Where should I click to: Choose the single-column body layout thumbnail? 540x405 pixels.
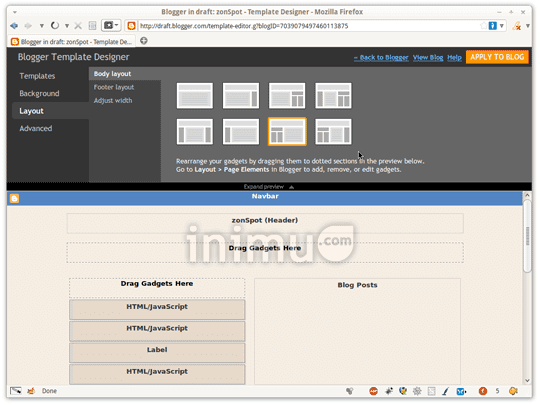(195, 95)
